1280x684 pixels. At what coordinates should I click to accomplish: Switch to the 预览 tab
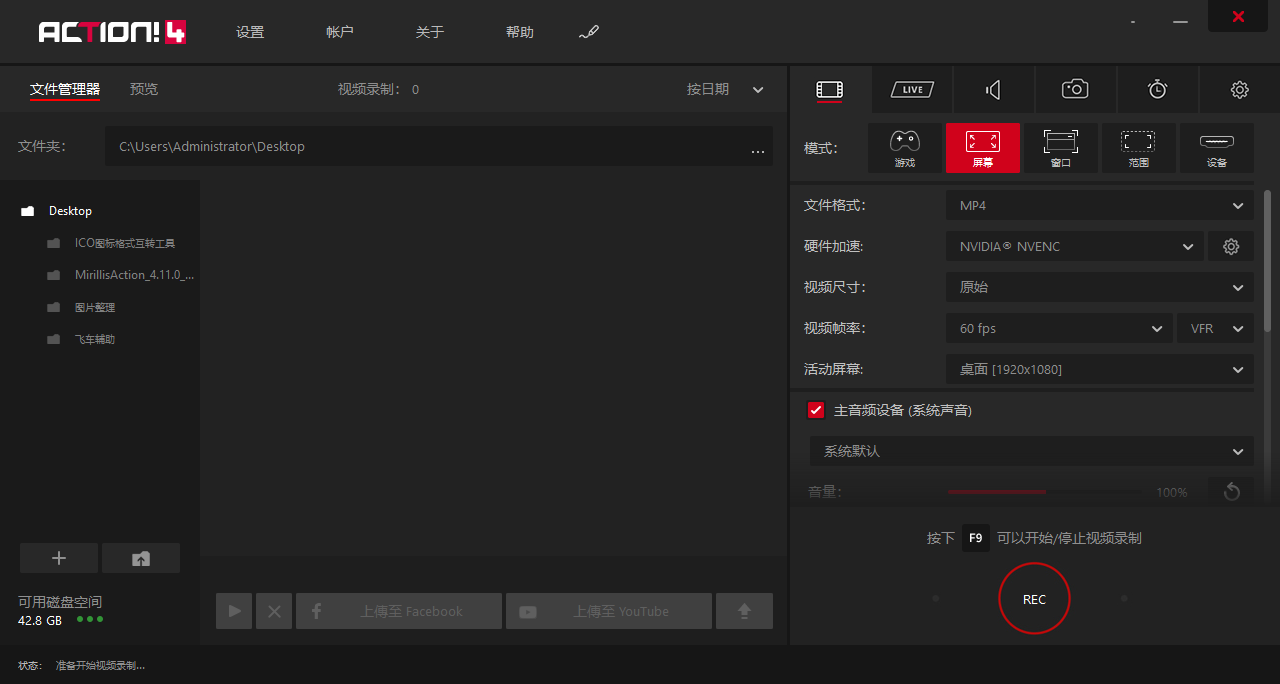point(143,89)
